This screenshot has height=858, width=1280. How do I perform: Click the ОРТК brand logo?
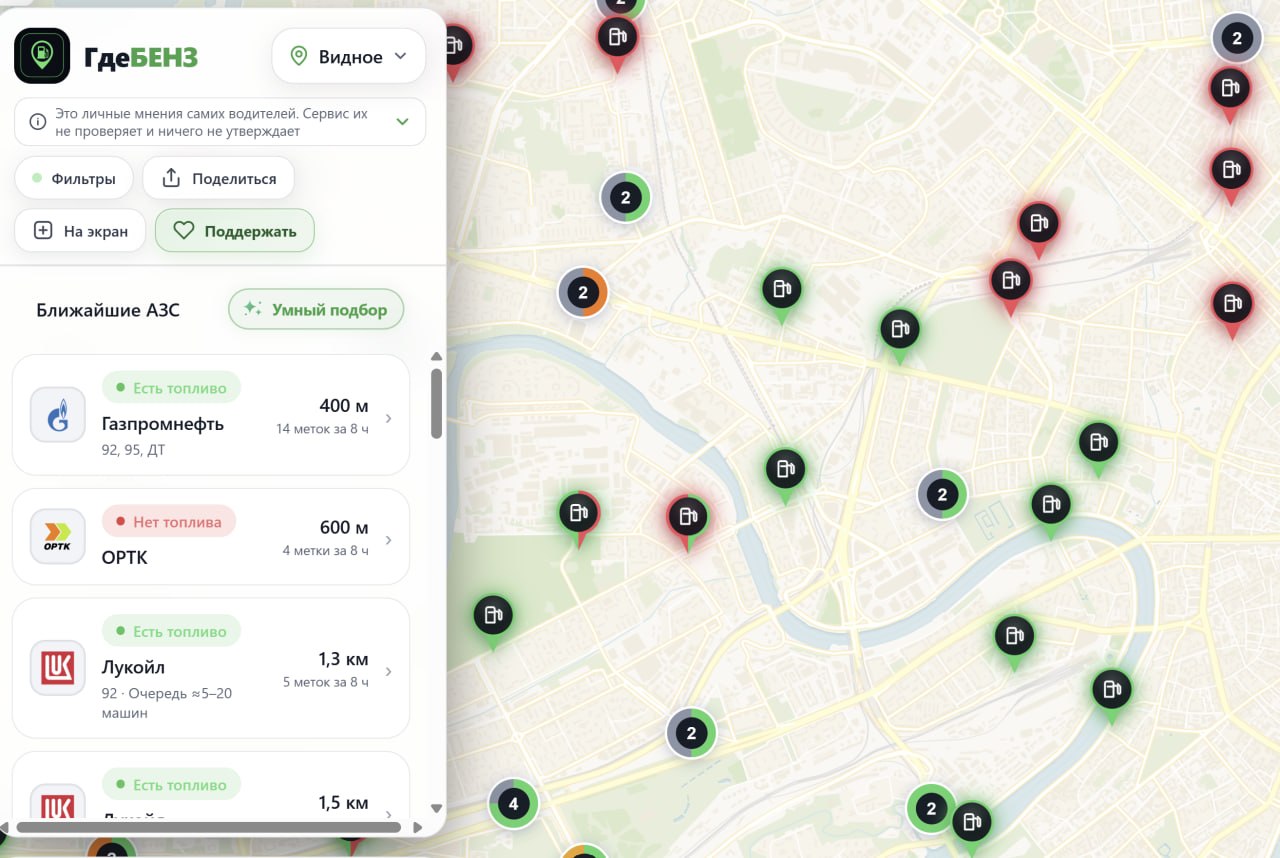click(58, 537)
